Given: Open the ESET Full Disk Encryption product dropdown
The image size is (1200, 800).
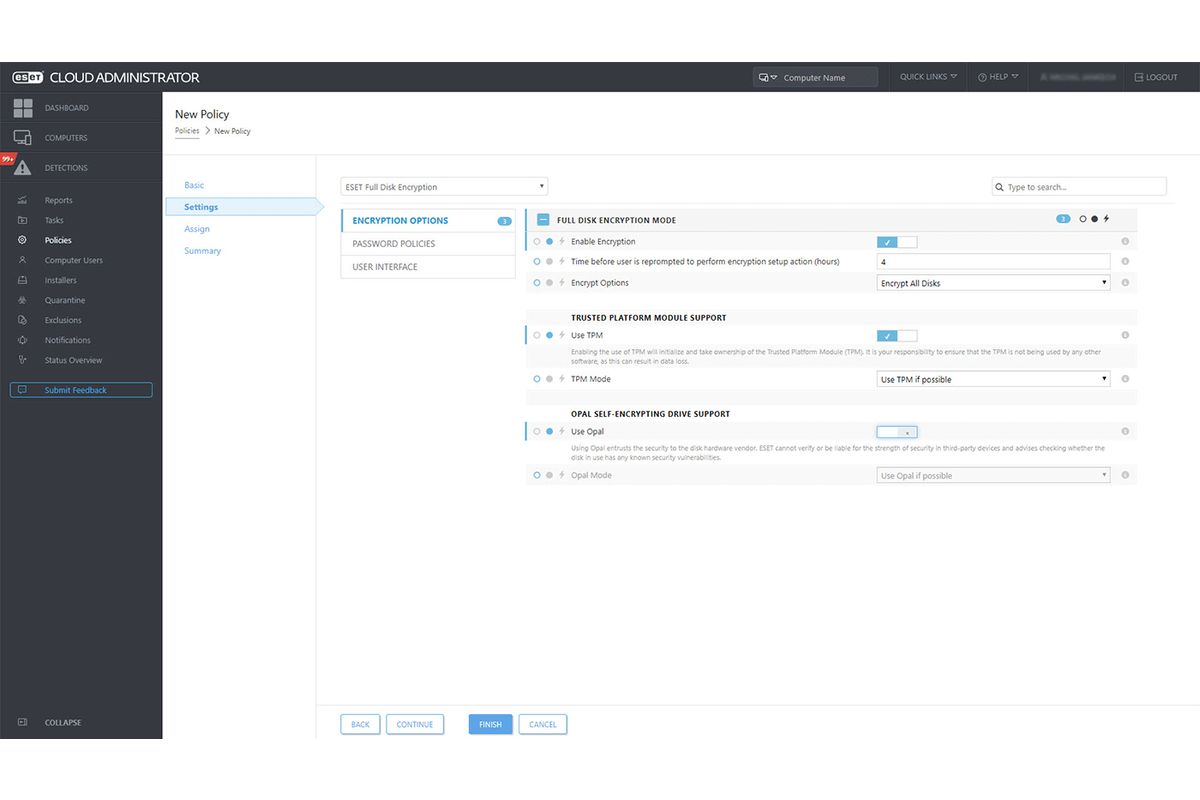Looking at the screenshot, I should pyautogui.click(x=444, y=187).
